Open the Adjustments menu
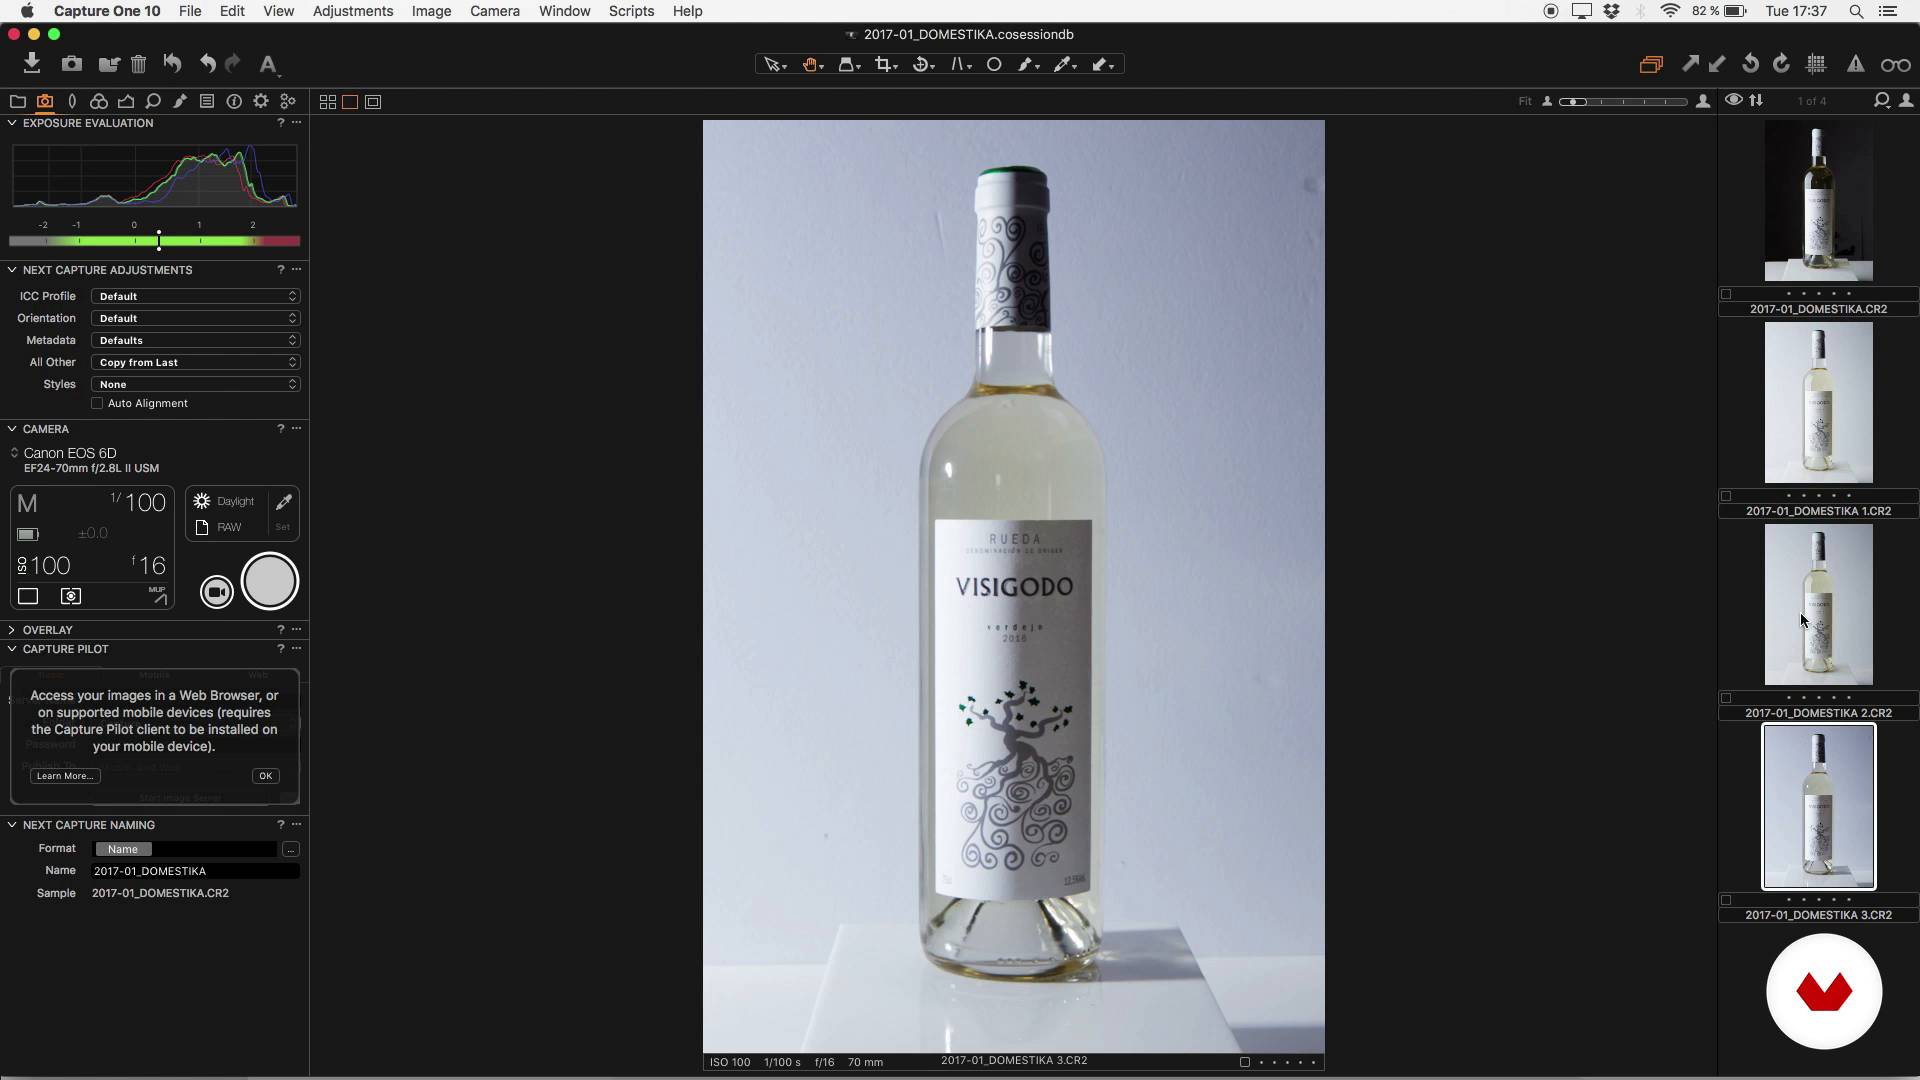Image resolution: width=1920 pixels, height=1080 pixels. [x=353, y=11]
